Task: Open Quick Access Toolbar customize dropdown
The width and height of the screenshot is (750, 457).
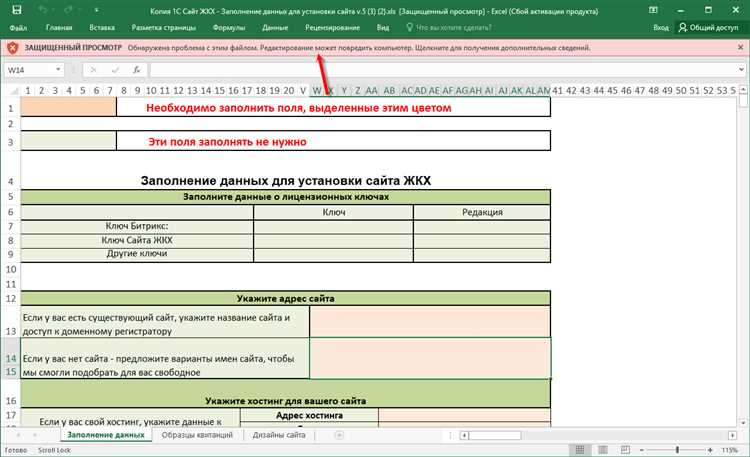Action: click(x=97, y=10)
